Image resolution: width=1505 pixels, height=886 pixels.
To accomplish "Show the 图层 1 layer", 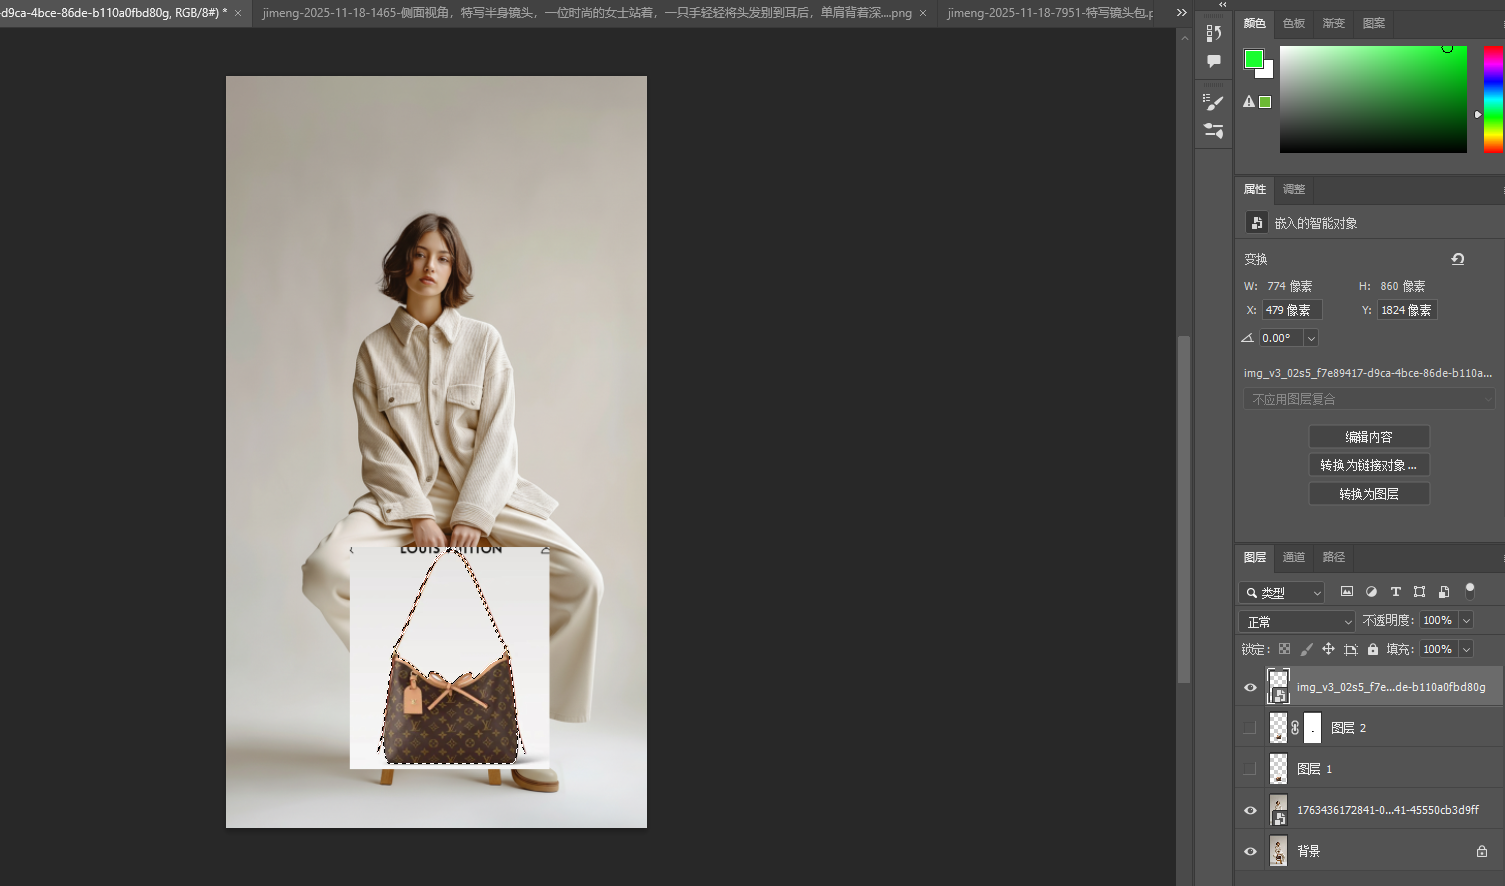I will pyautogui.click(x=1250, y=769).
